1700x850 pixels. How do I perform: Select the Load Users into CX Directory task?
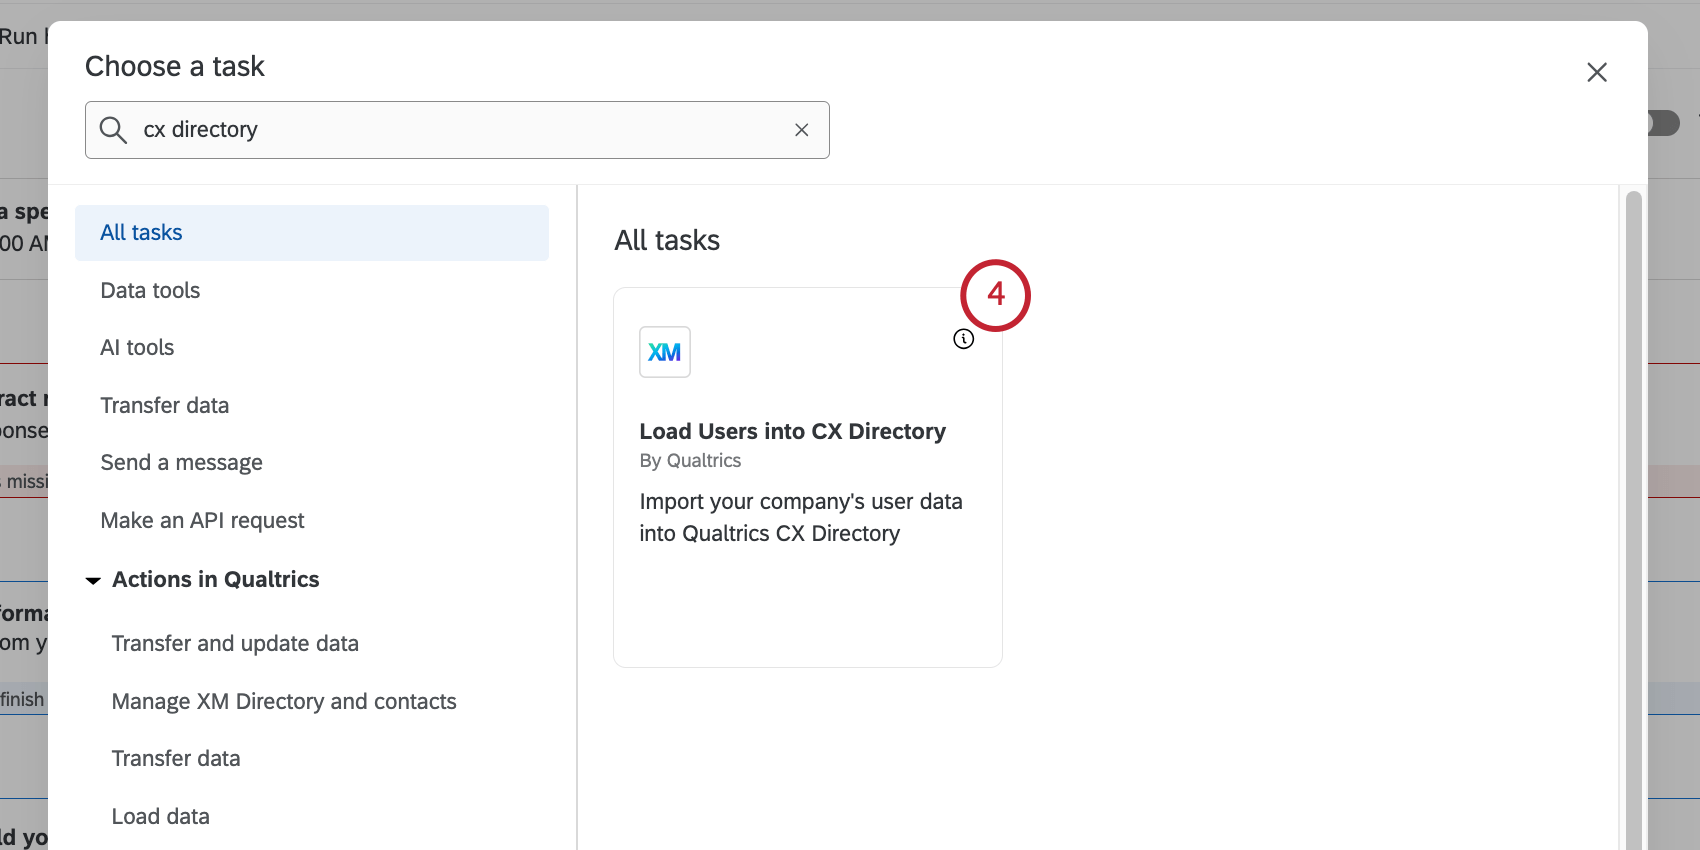click(792, 432)
